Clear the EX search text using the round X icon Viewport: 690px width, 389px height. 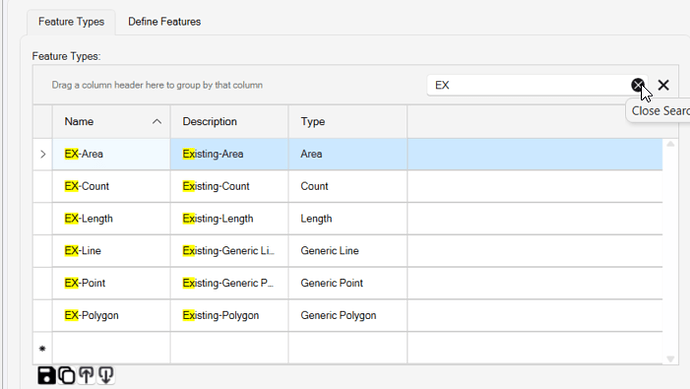pos(638,85)
